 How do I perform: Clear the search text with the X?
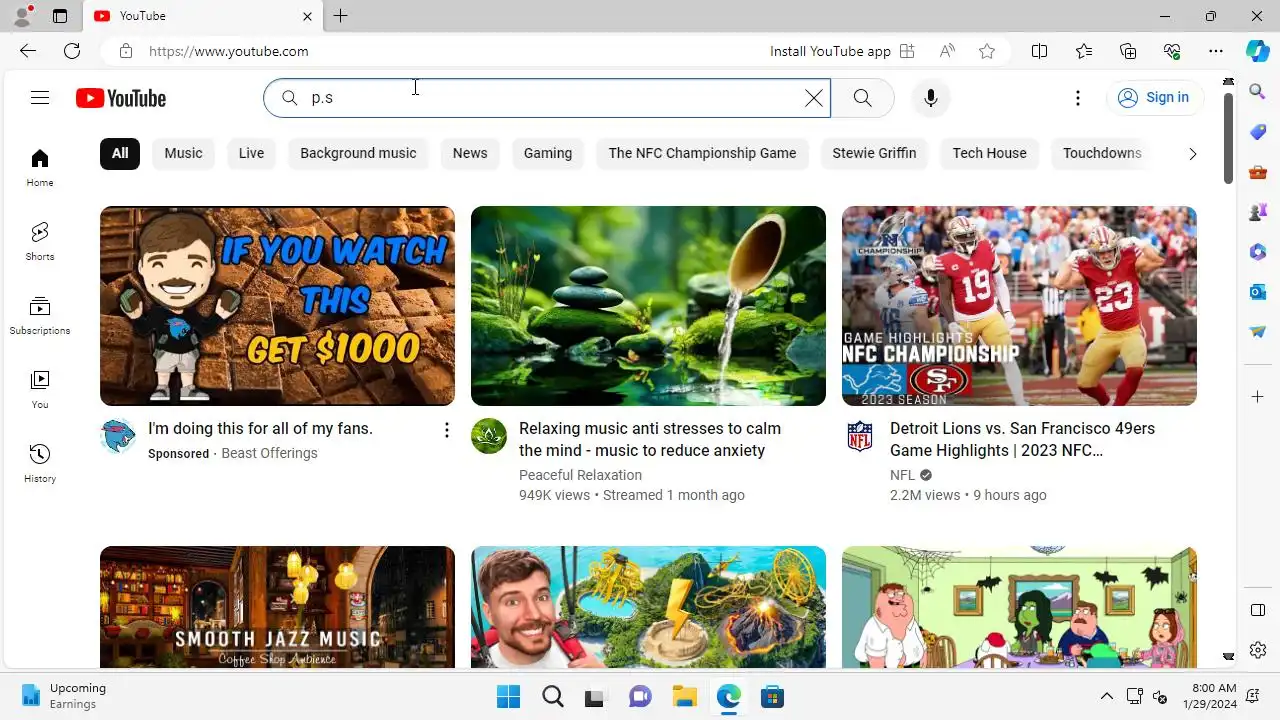click(x=814, y=98)
